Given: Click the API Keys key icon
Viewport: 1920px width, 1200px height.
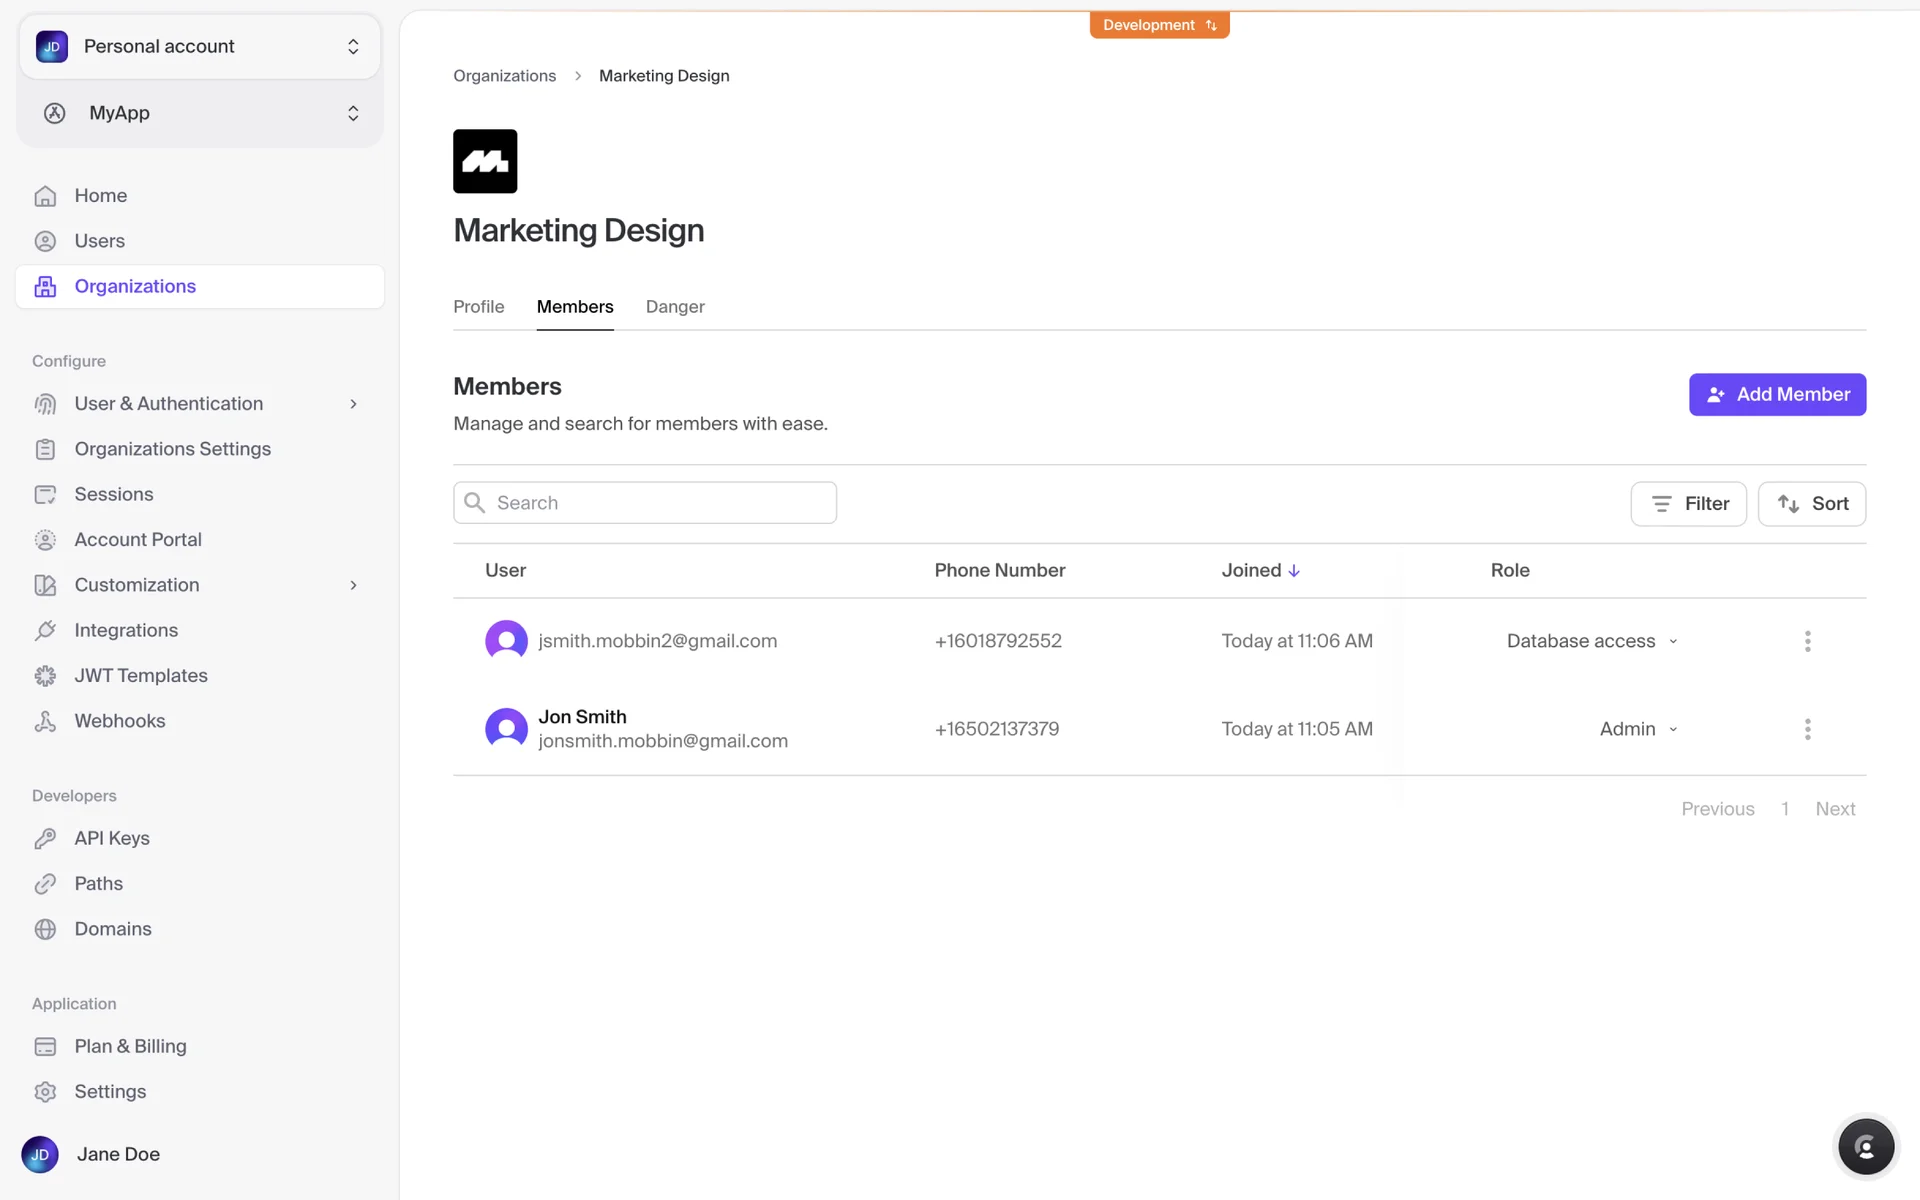Looking at the screenshot, I should pyautogui.click(x=45, y=838).
